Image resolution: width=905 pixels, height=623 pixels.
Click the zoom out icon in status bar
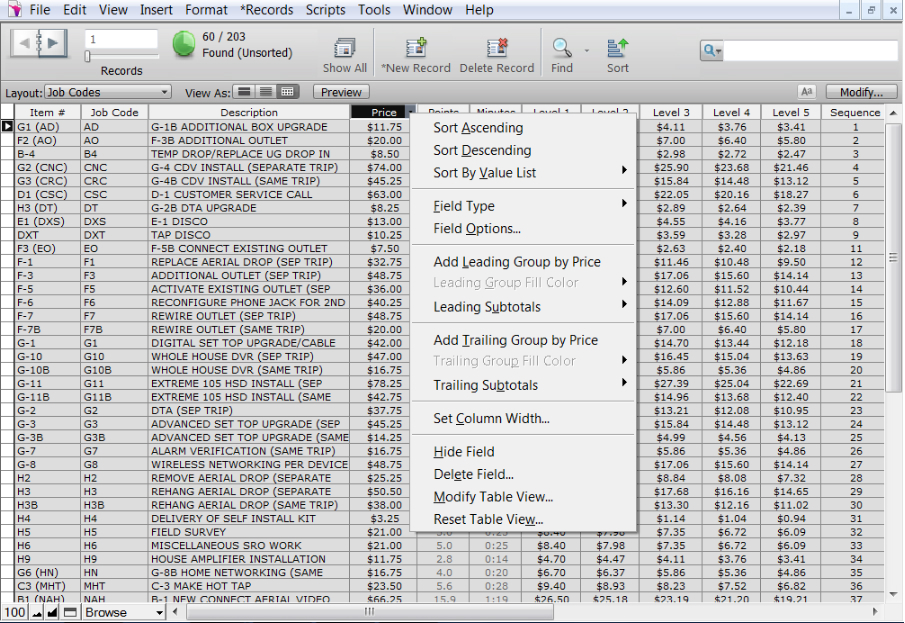35,612
